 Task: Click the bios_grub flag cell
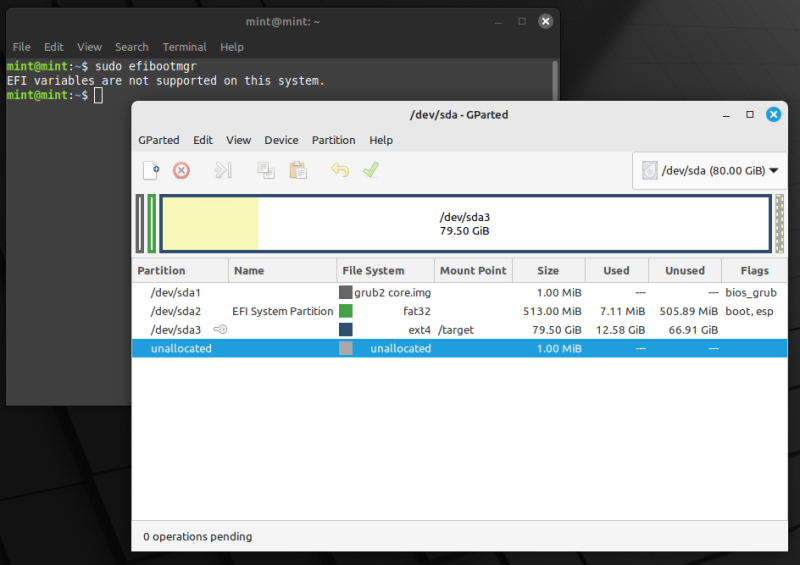coord(751,292)
